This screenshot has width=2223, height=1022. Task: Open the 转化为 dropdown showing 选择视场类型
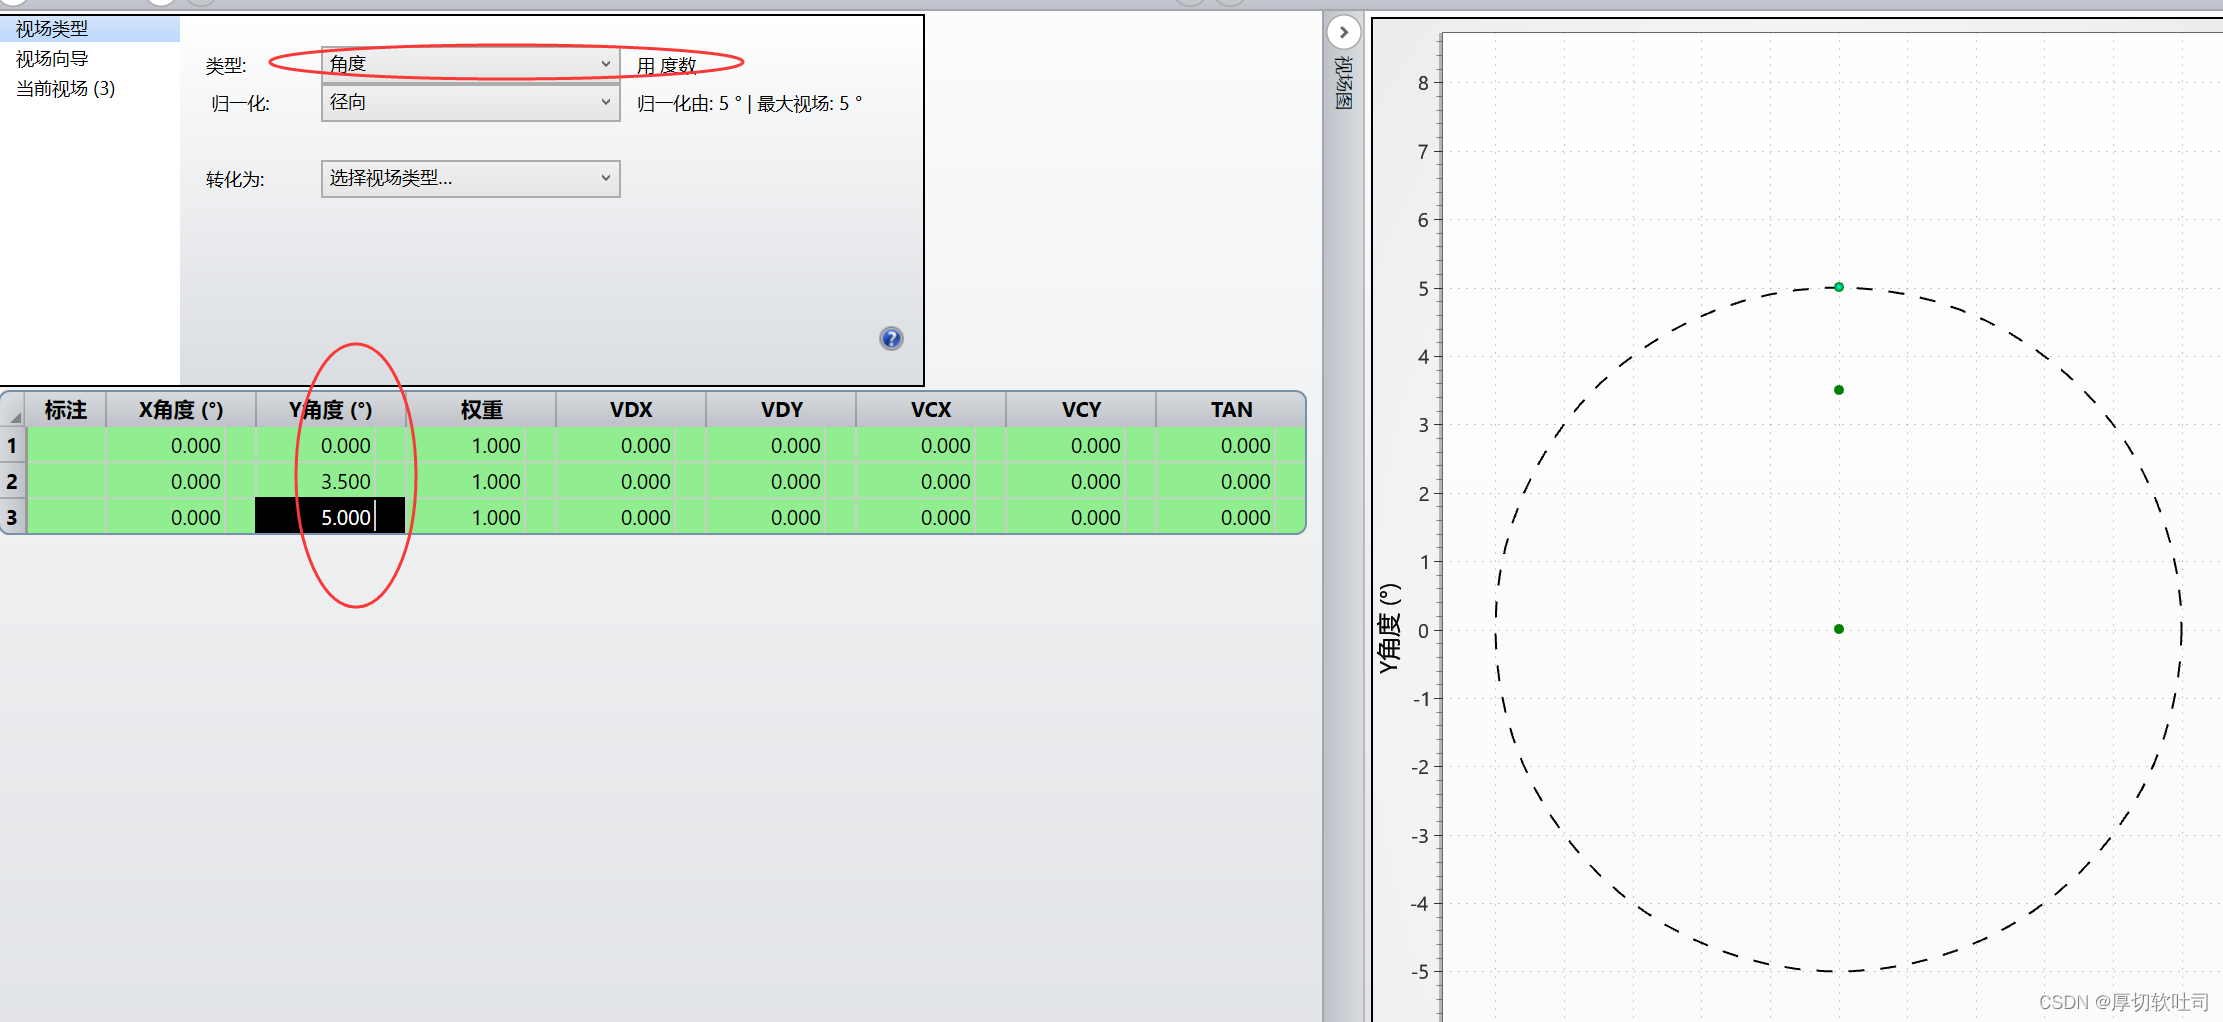click(470, 178)
